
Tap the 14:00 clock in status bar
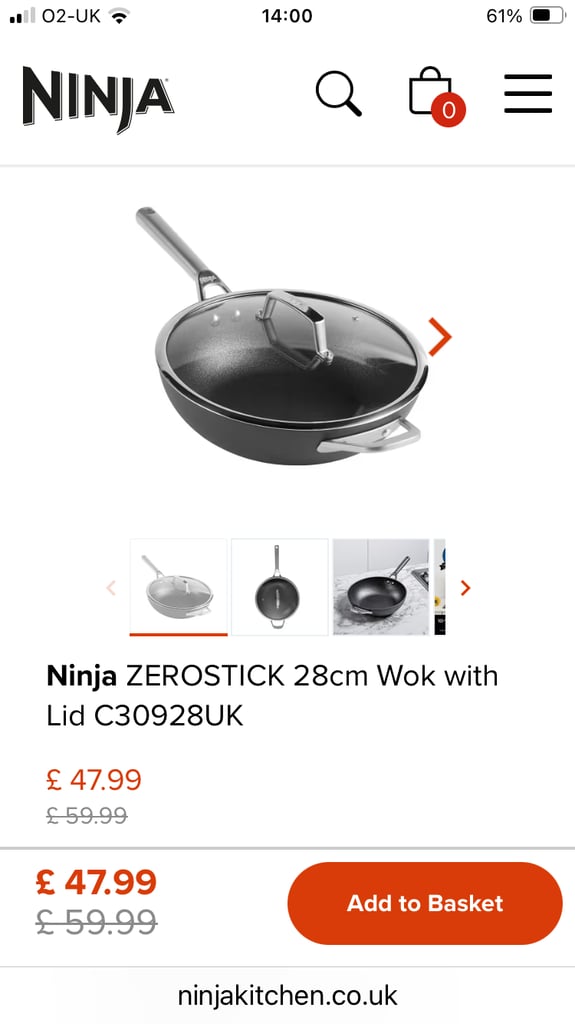coord(288,16)
